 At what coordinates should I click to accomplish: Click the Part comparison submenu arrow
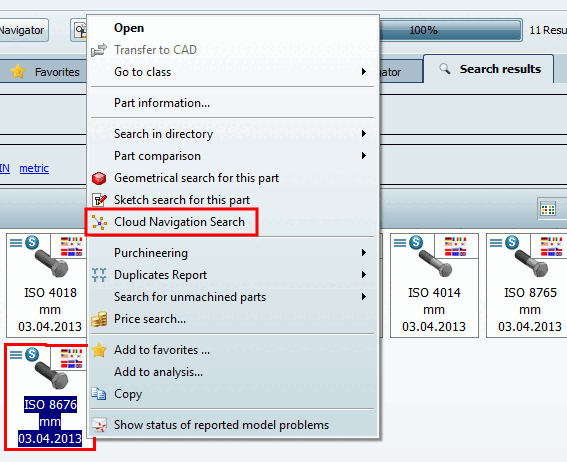coord(364,156)
